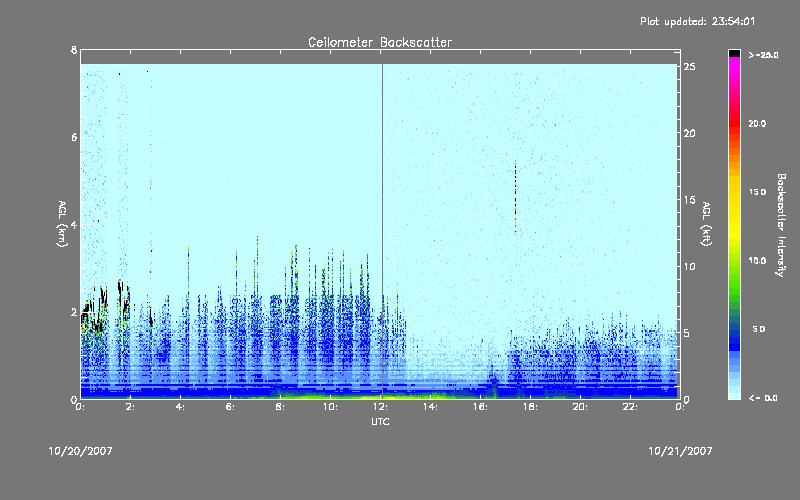800x500 pixels.
Task: Click the 'AGL (km)' left axis label
Action: 62,224
